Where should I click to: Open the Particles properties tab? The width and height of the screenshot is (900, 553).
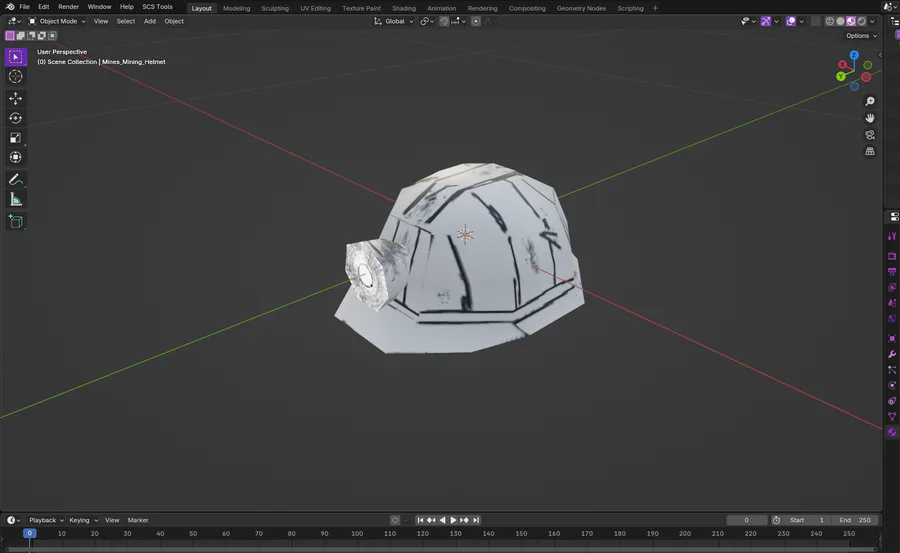point(892,370)
